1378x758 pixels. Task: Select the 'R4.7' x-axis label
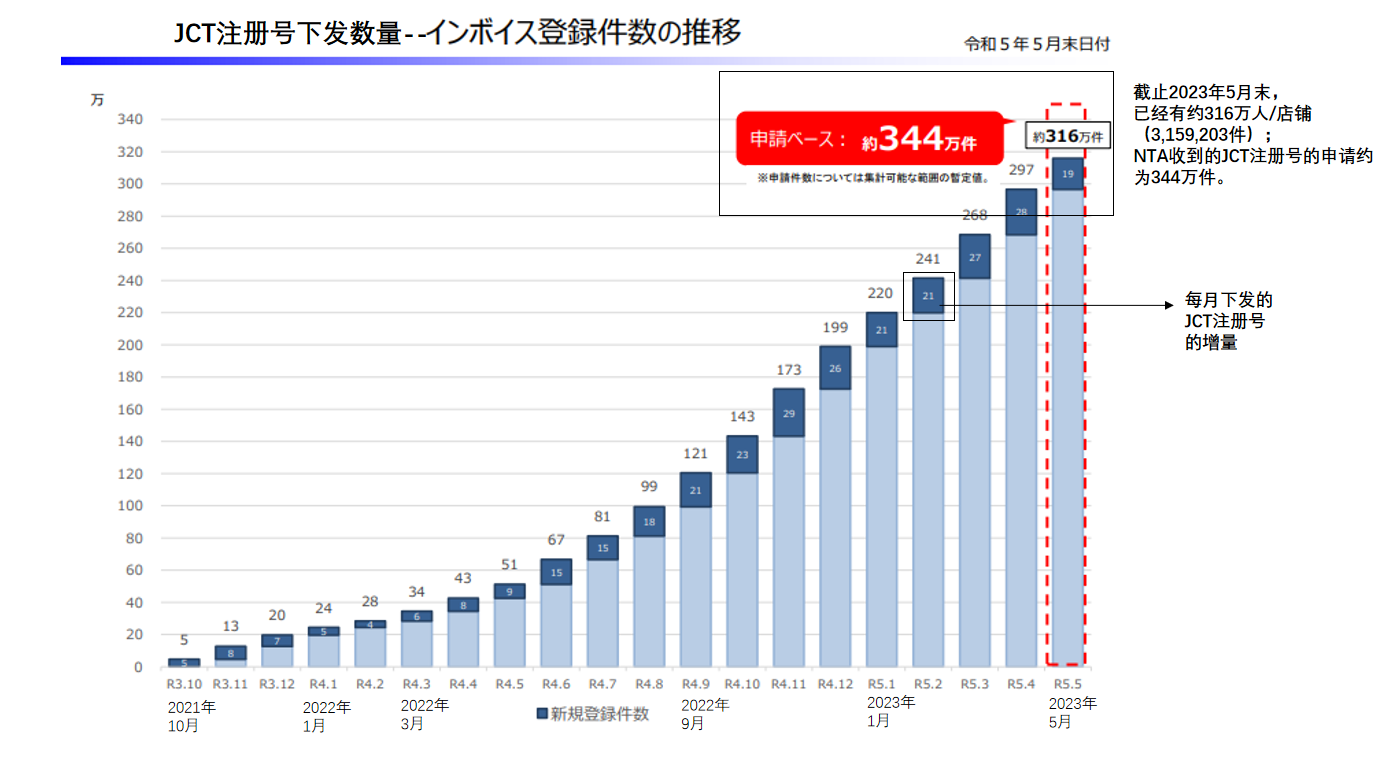click(x=603, y=685)
